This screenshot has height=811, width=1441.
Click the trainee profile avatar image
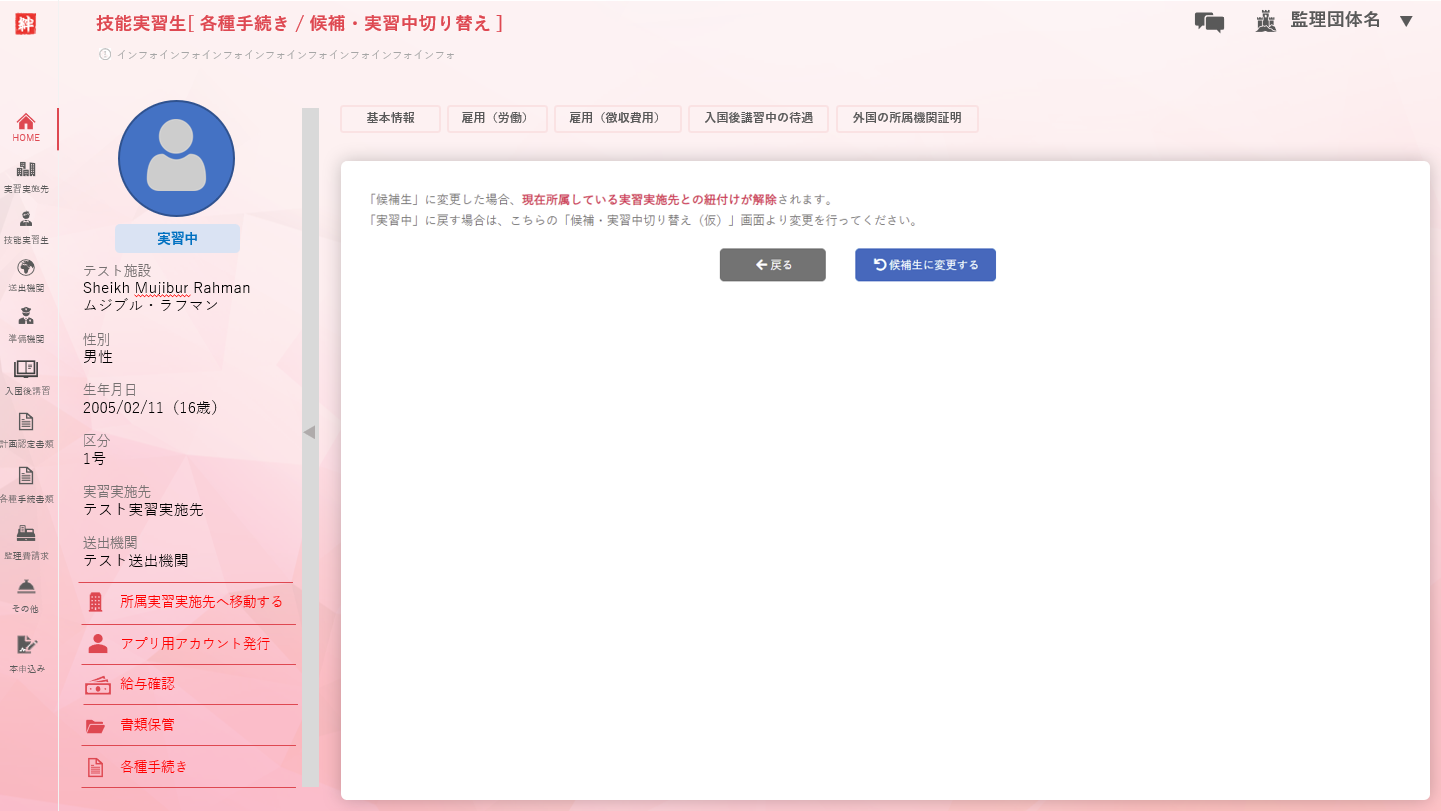[176, 159]
